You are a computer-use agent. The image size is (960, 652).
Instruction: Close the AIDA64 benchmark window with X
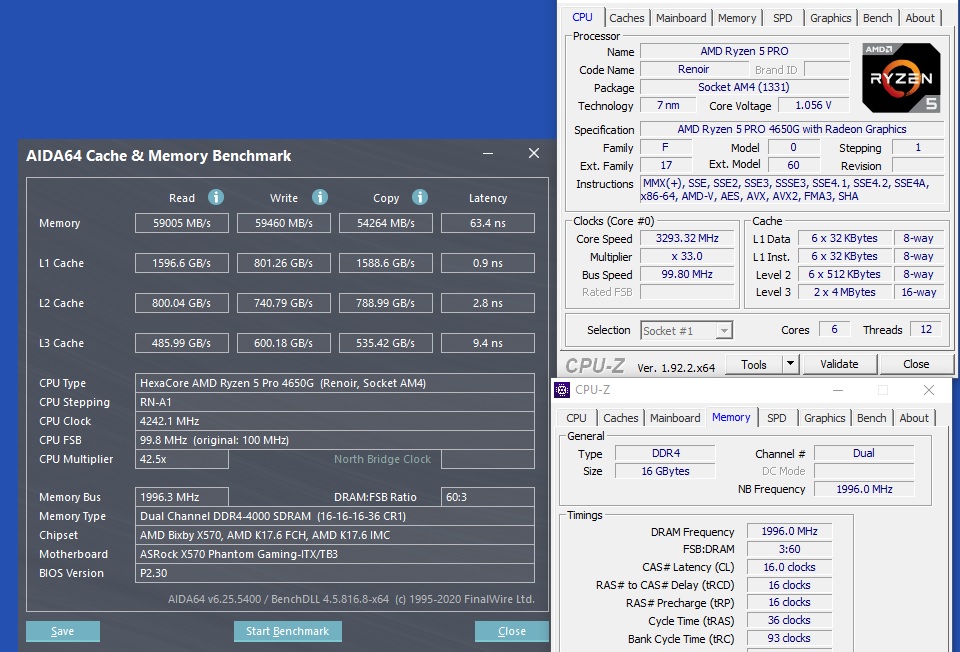[x=534, y=153]
